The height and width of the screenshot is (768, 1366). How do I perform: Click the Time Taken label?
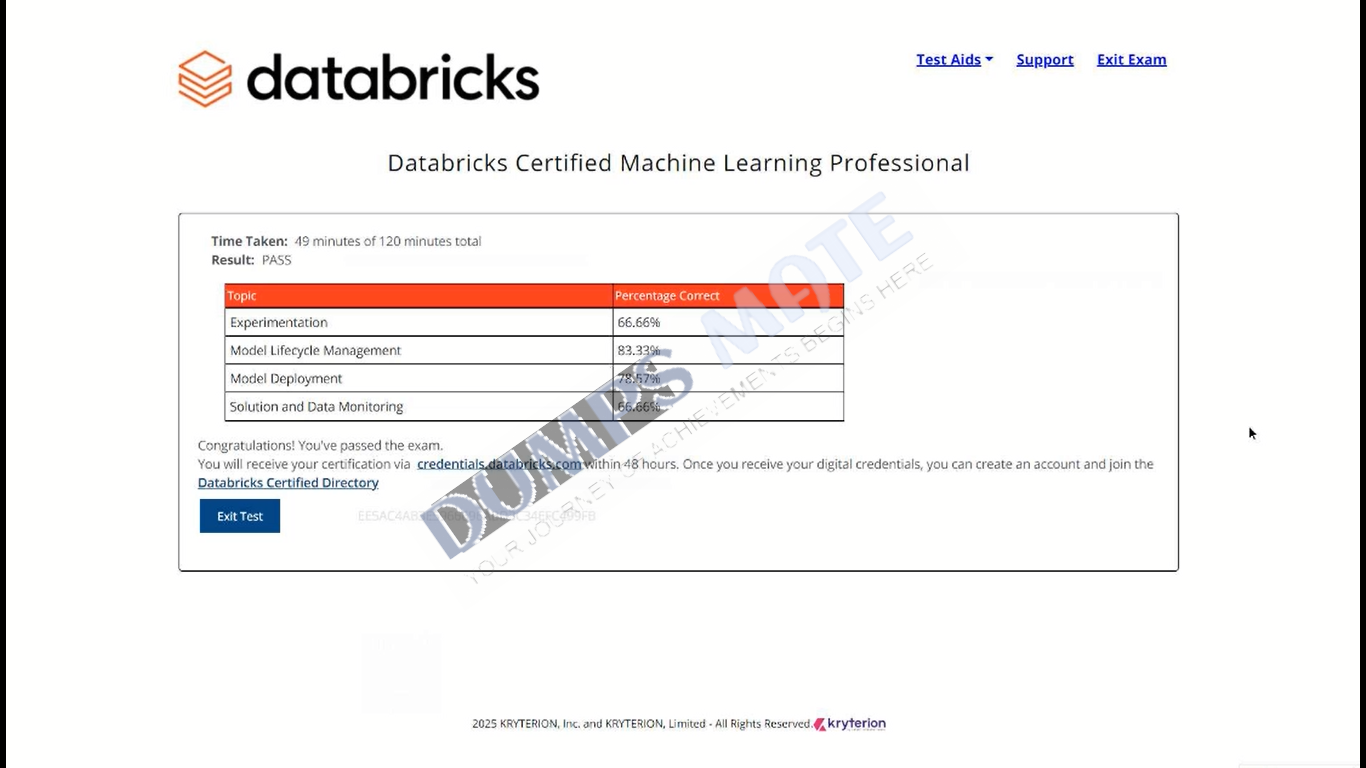[x=249, y=241]
